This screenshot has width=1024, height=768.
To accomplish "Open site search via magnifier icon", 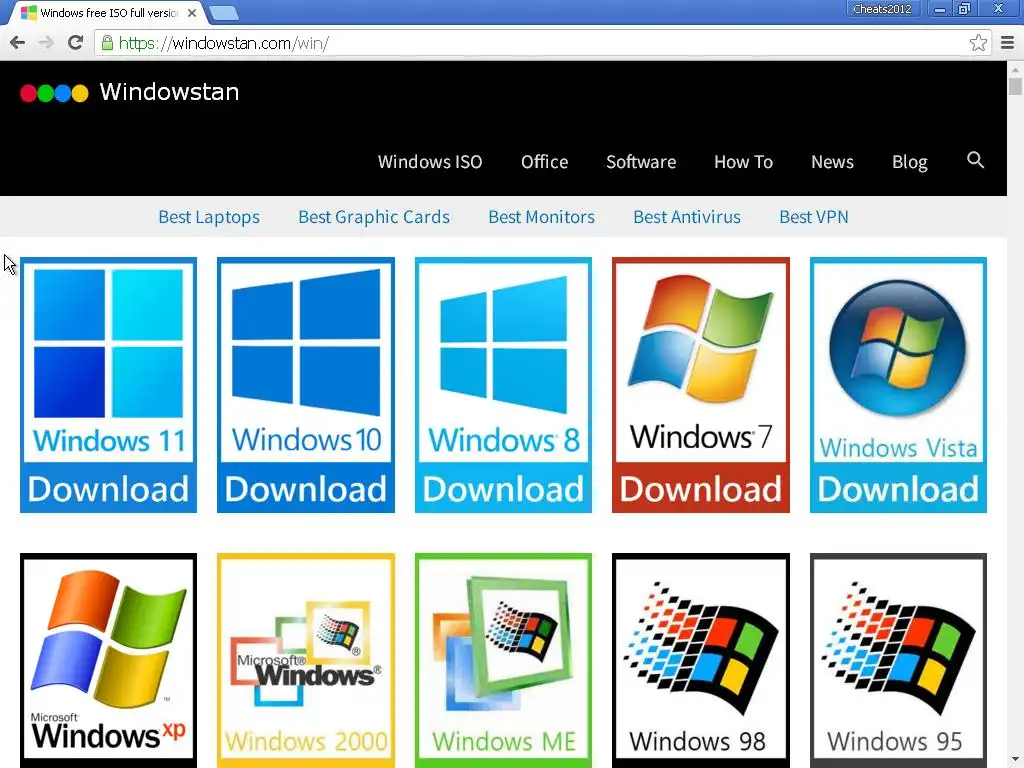I will 975,160.
